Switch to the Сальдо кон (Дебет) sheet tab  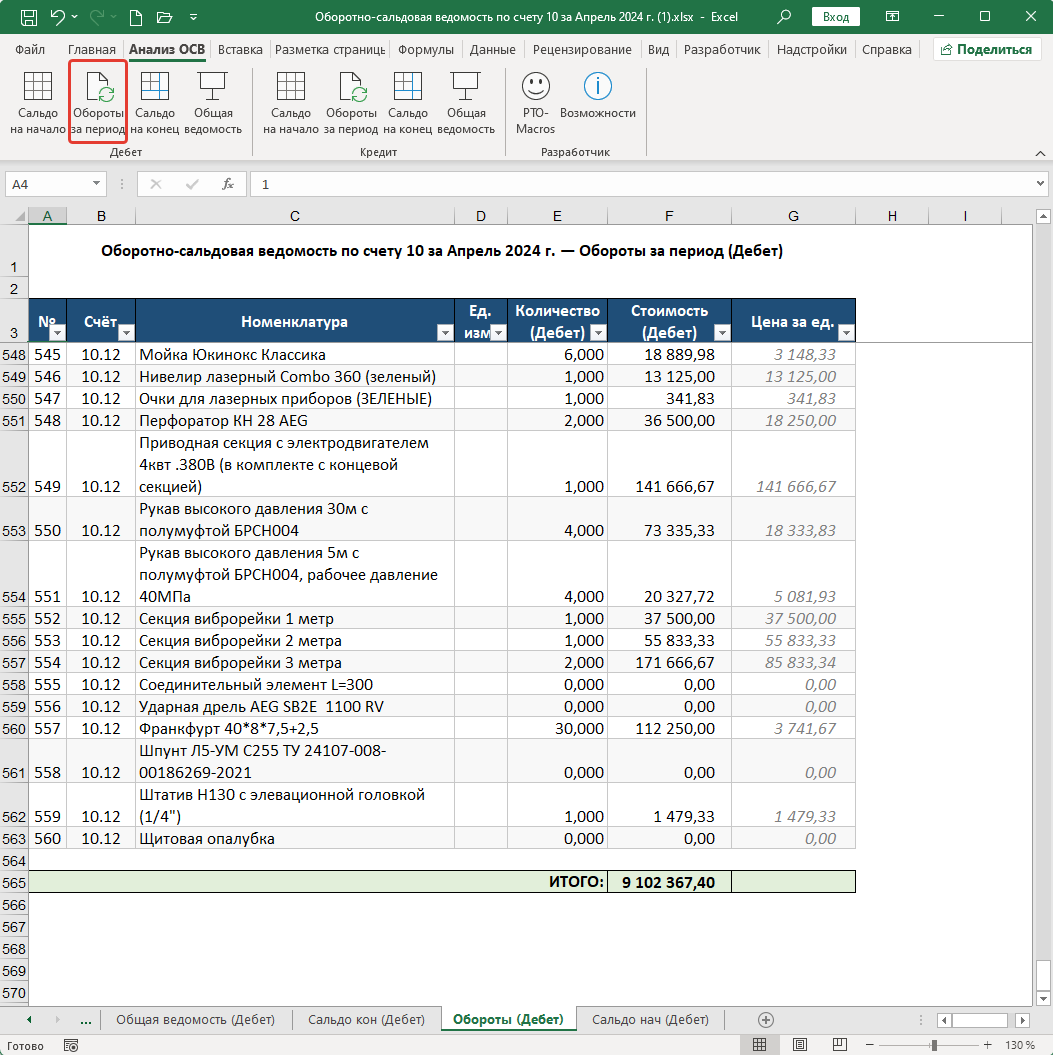point(366,1020)
